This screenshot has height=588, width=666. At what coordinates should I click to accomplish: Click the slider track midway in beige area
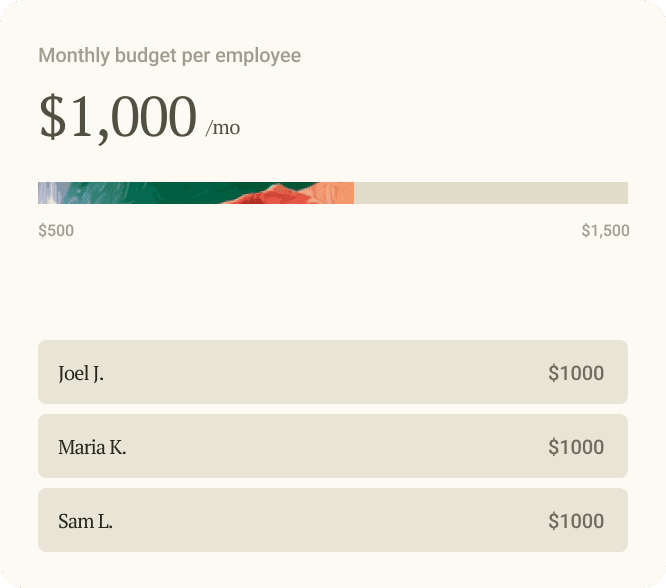tap(491, 193)
